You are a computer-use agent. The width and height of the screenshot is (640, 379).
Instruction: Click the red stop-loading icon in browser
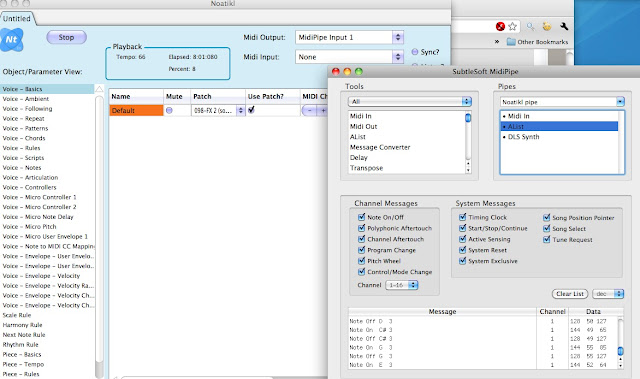(500, 27)
